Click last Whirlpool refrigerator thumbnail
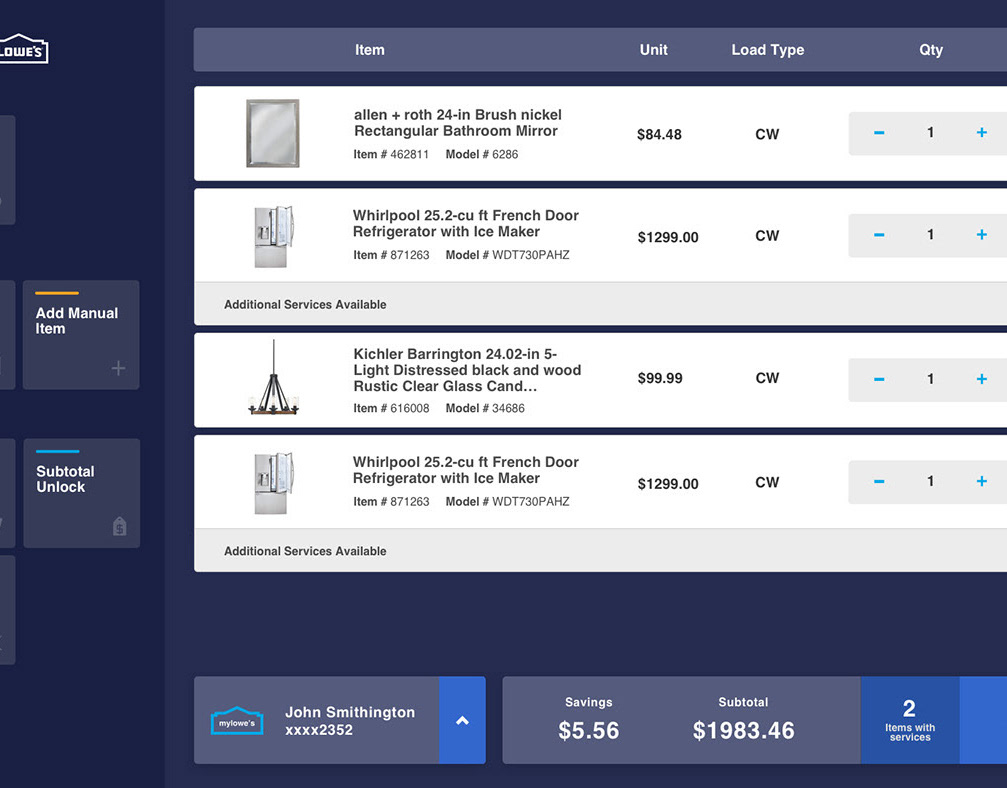The image size is (1007, 788). (x=274, y=482)
